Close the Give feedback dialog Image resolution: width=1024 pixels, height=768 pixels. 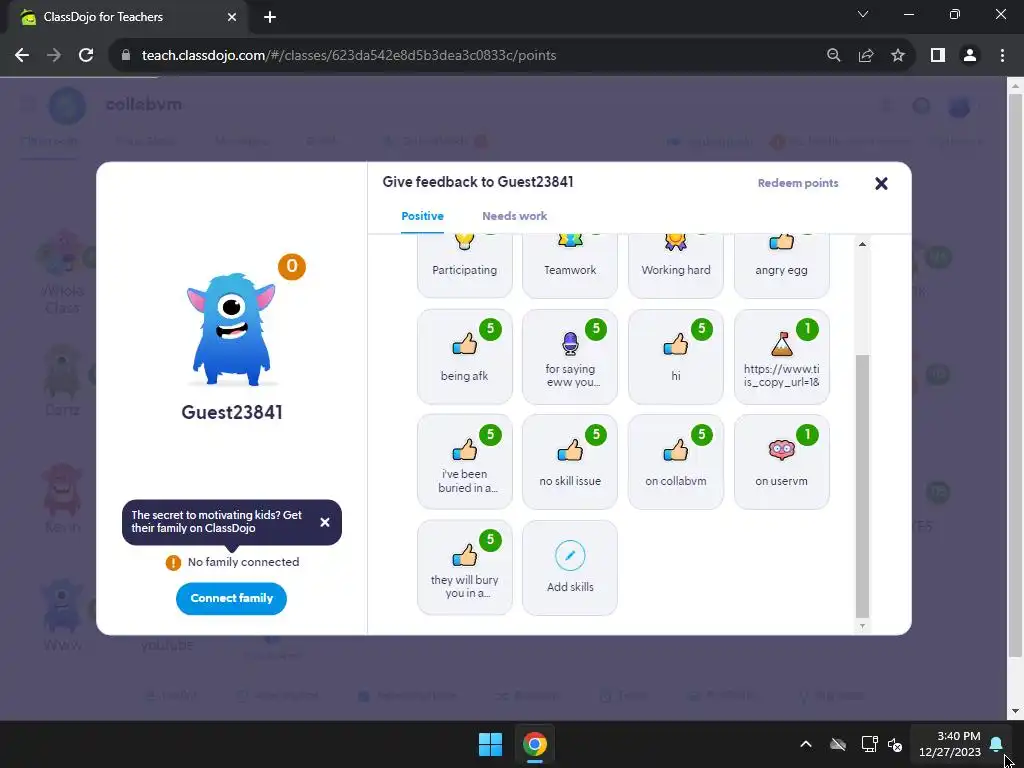click(x=881, y=184)
